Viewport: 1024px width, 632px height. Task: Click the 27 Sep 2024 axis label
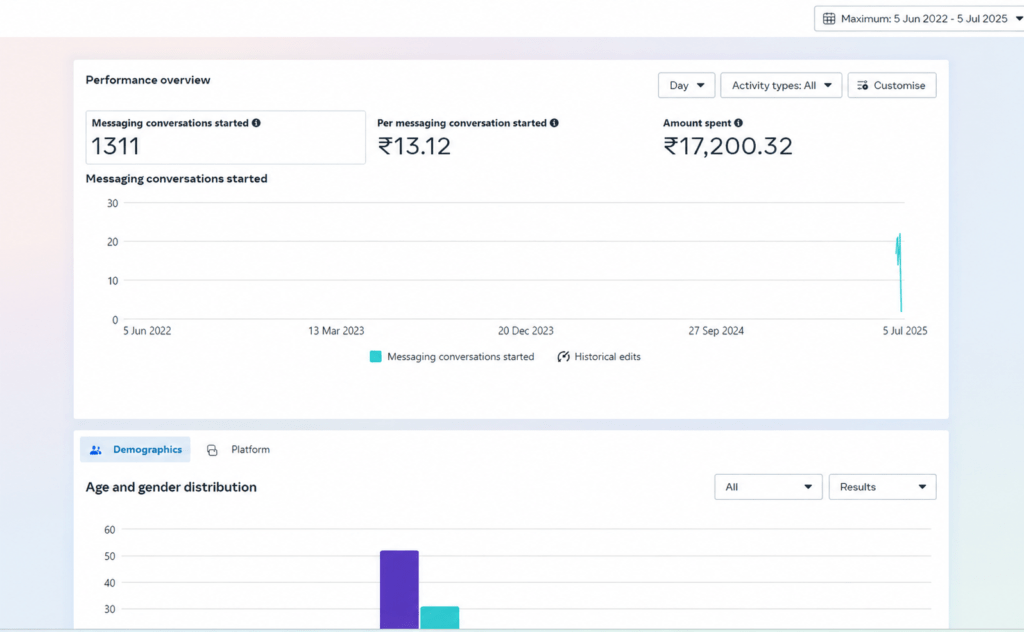tap(716, 331)
